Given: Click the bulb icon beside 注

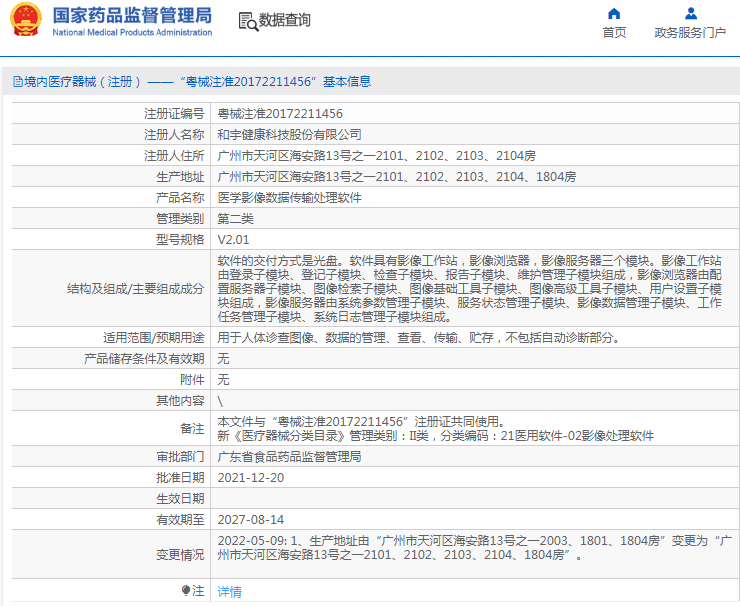Looking at the screenshot, I should [x=186, y=590].
